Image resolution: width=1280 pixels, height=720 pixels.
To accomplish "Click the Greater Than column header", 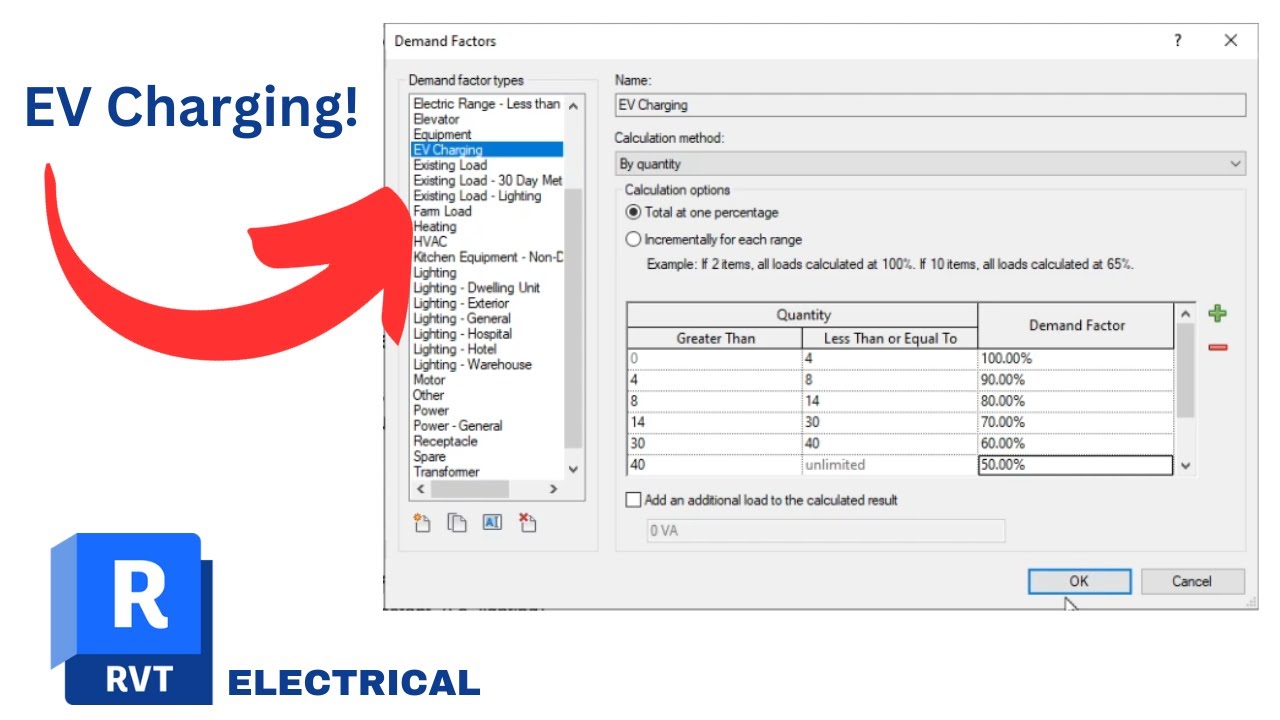I will pos(715,338).
